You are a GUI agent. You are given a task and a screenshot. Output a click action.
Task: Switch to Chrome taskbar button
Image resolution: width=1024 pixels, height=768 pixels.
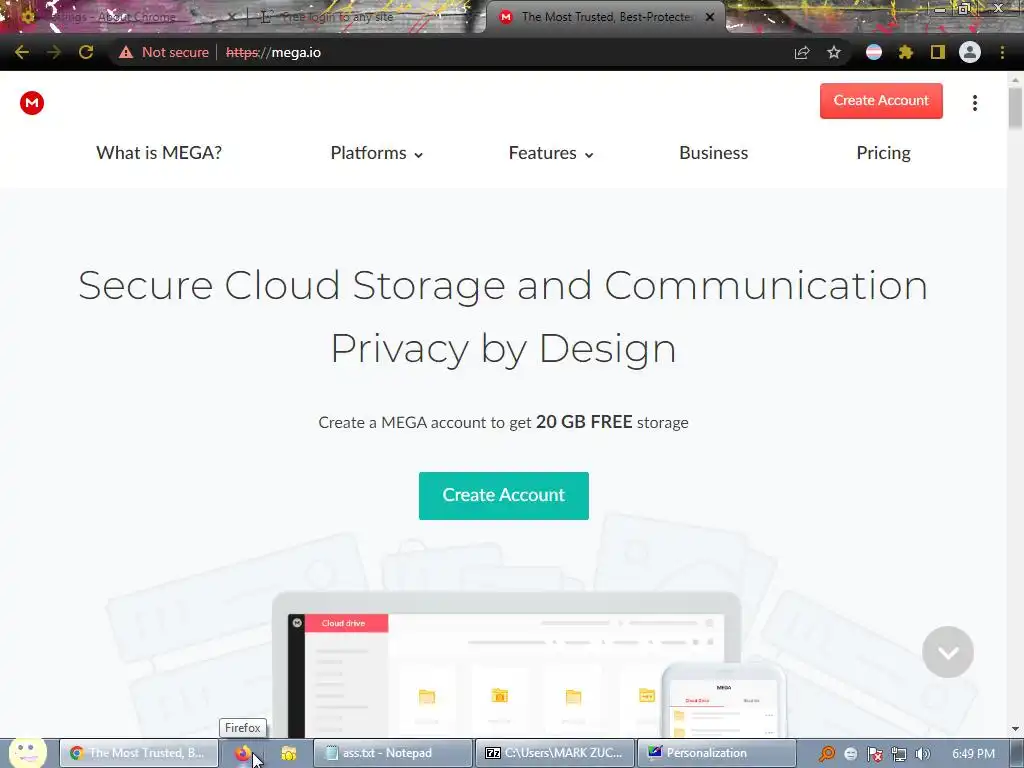(138, 753)
